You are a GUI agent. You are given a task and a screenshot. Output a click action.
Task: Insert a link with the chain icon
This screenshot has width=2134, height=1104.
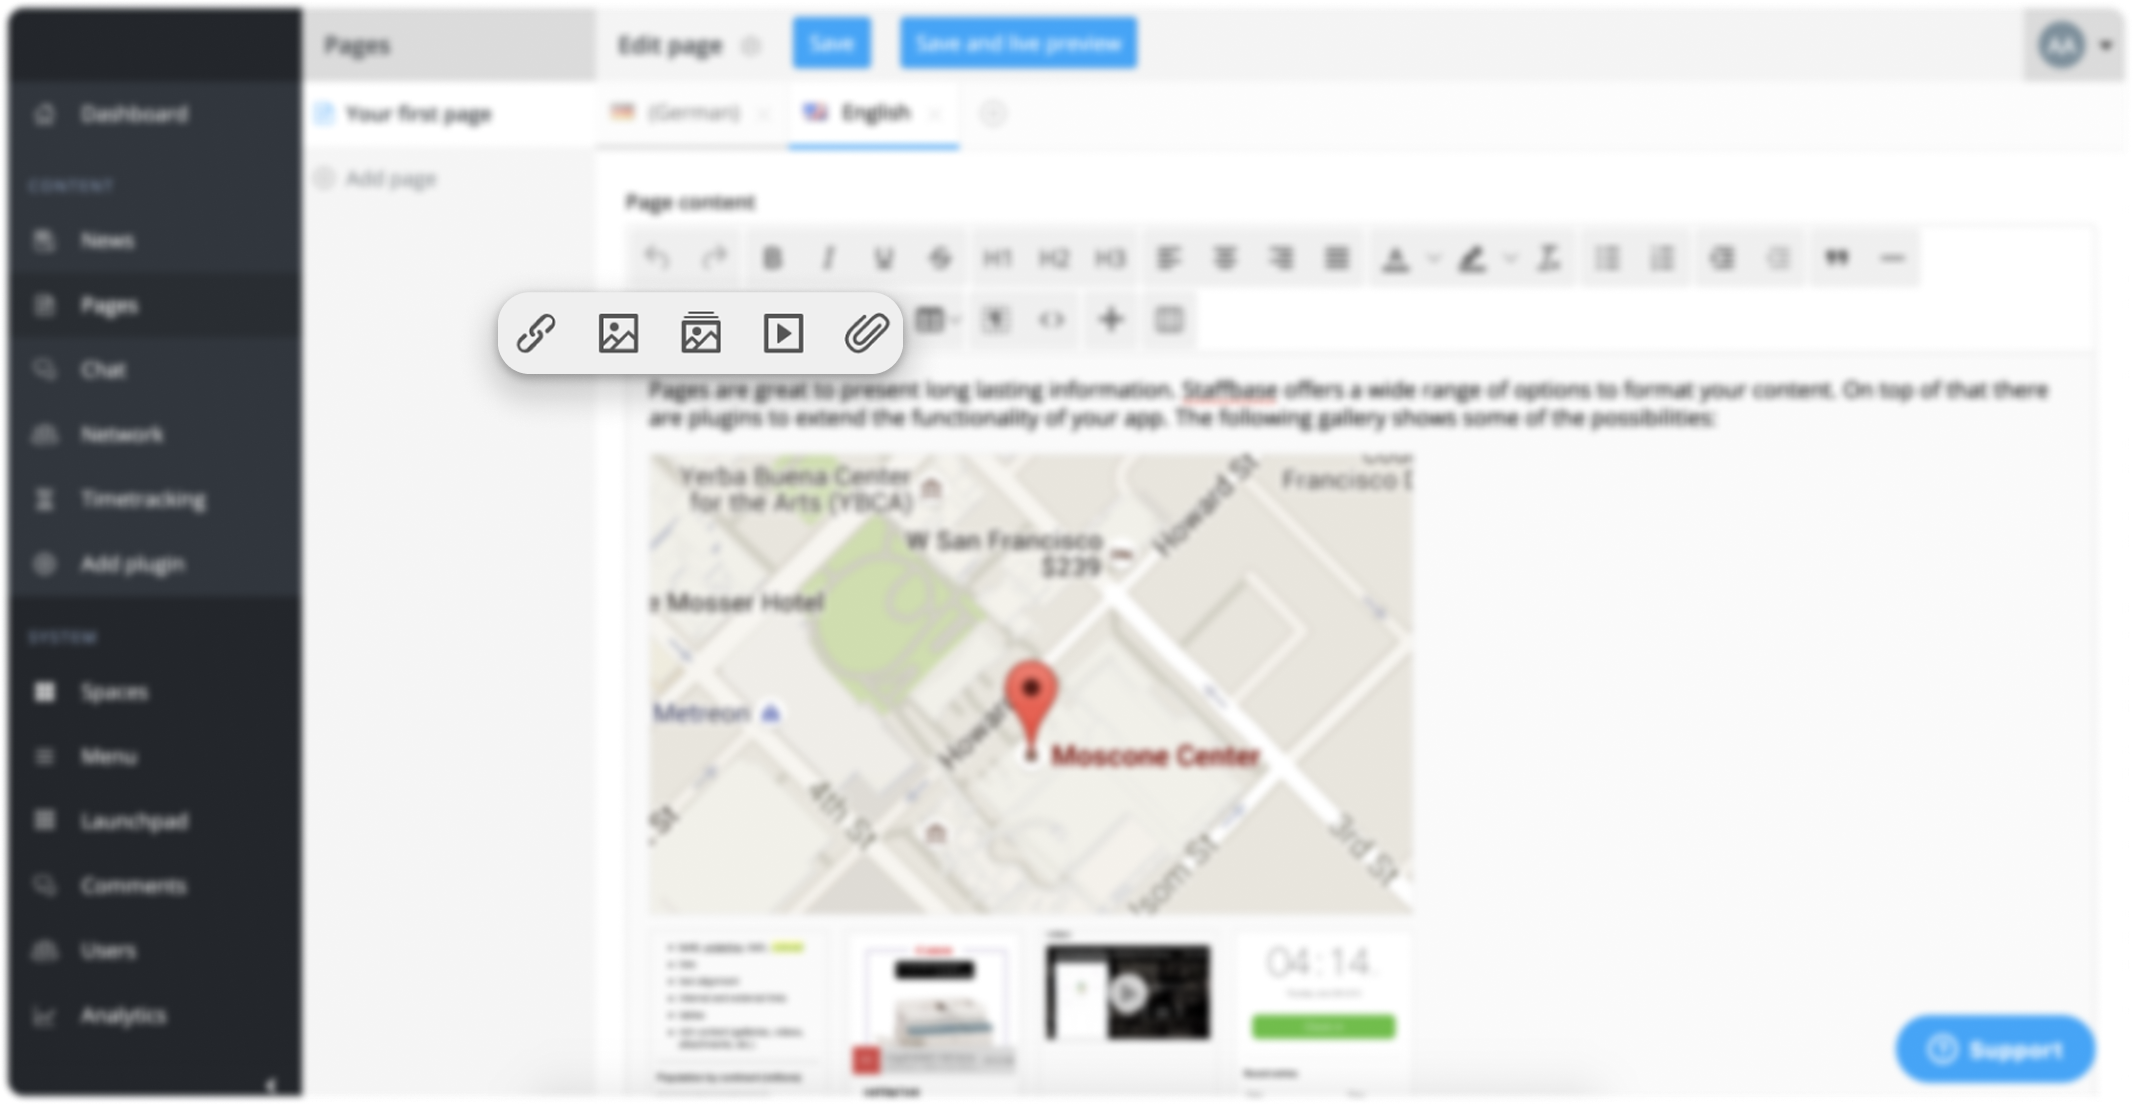[536, 333]
